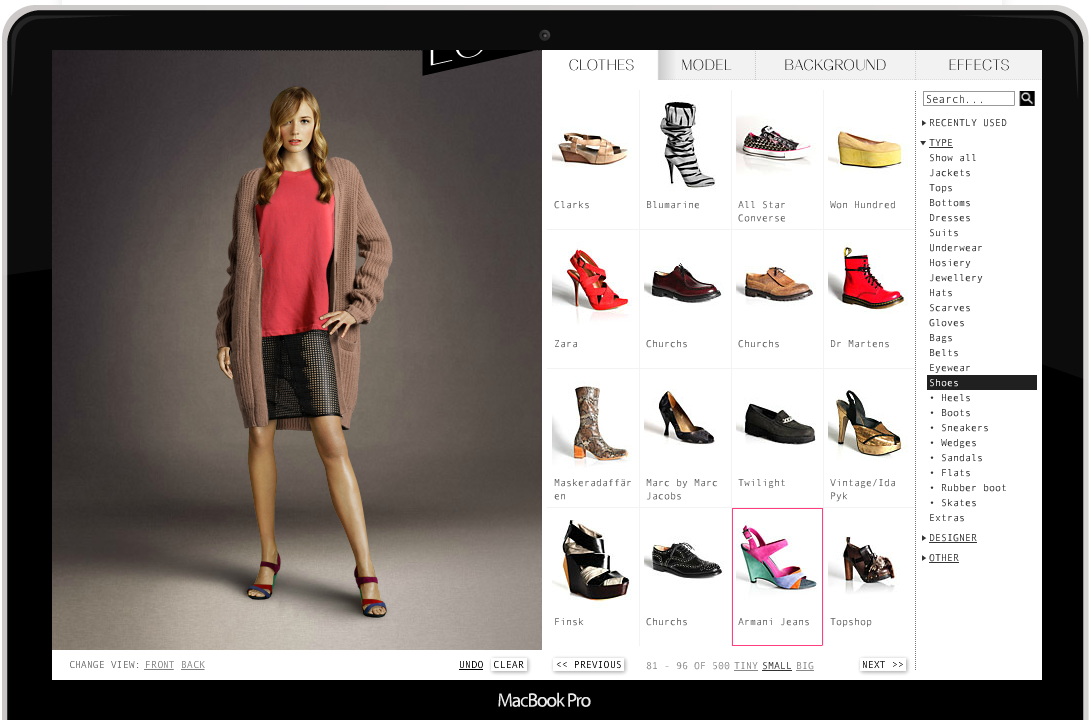1091x720 pixels.
Task: Open the Background tab
Action: coord(835,65)
